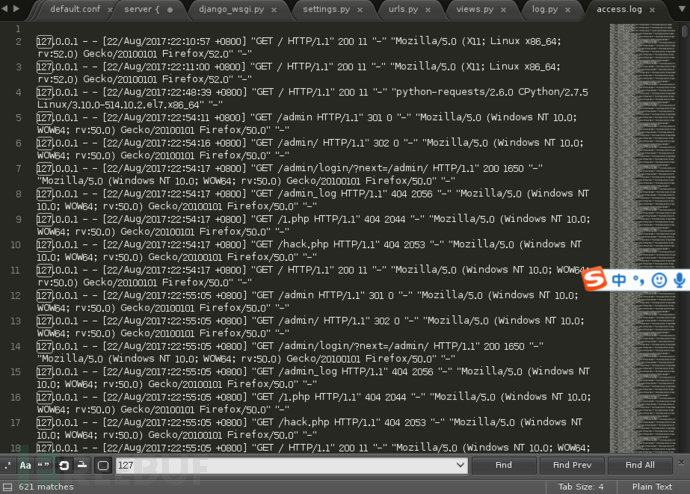Click line number 10 in gutter
Viewport: 690px width, 494px height.
tap(15, 245)
